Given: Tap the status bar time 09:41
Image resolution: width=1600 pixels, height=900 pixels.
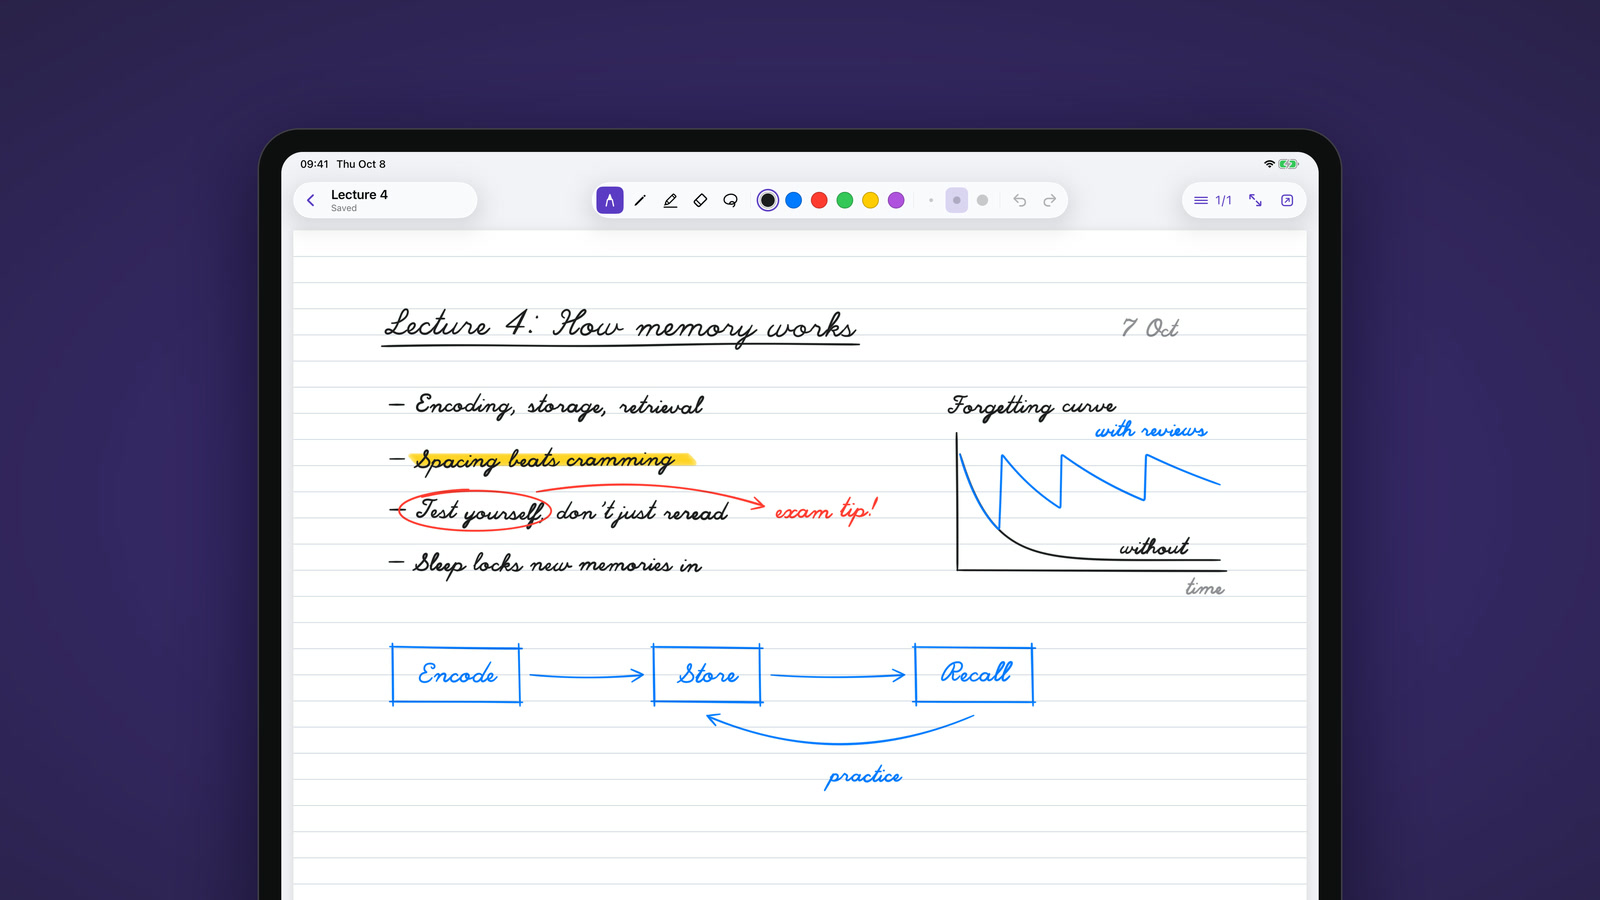Looking at the screenshot, I should [x=314, y=164].
